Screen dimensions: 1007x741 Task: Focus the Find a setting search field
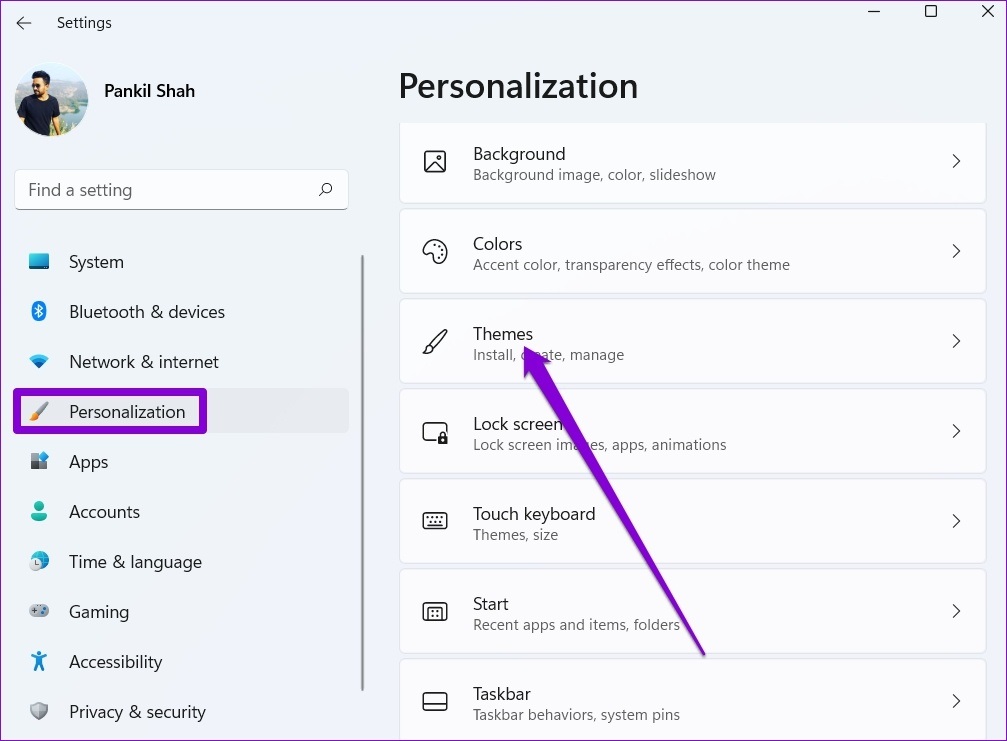[x=181, y=189]
